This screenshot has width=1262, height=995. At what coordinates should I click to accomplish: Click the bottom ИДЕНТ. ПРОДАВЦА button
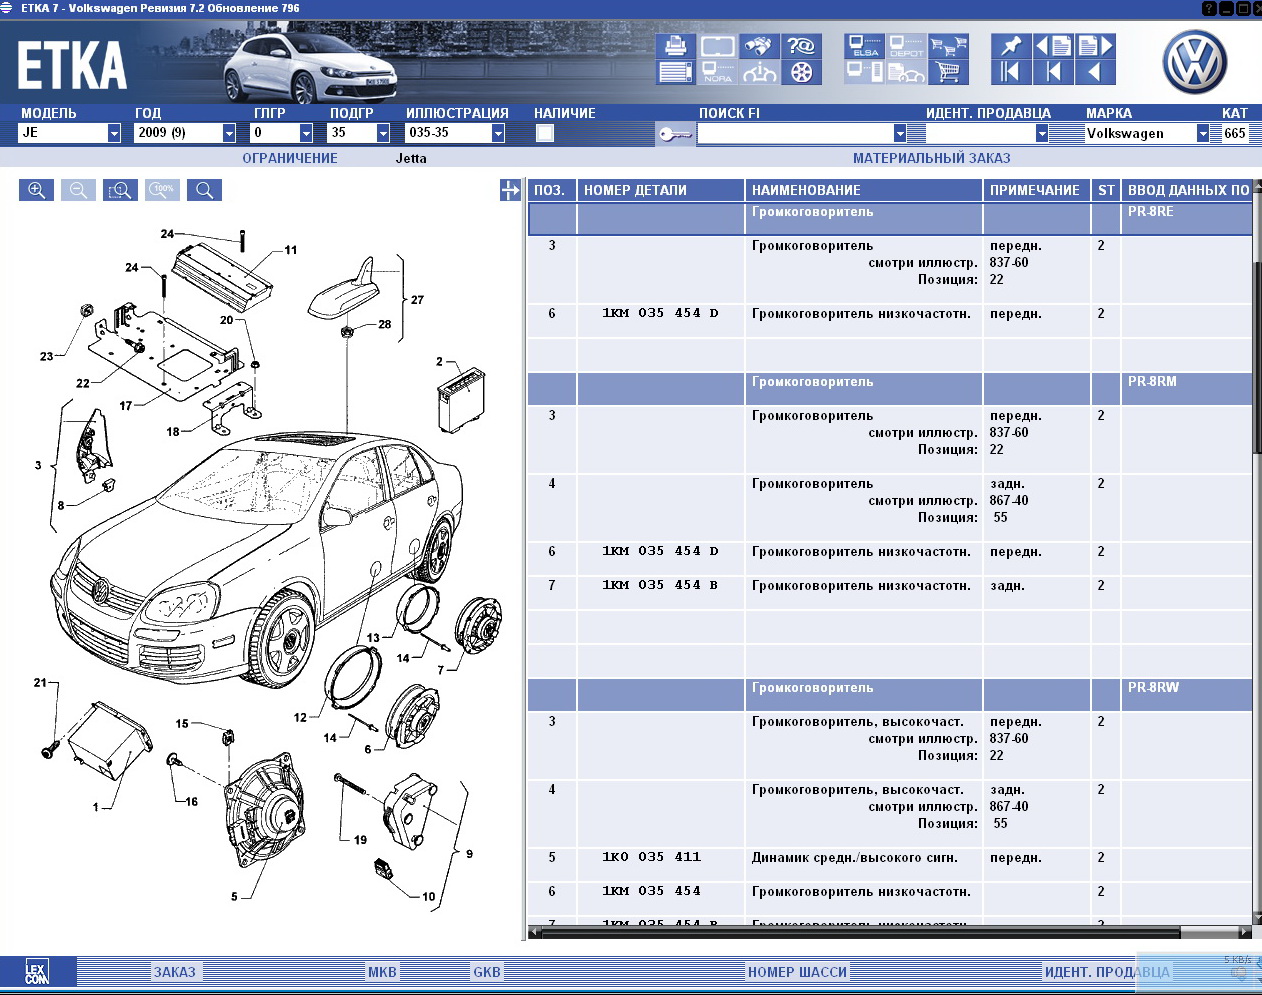pyautogui.click(x=1107, y=972)
